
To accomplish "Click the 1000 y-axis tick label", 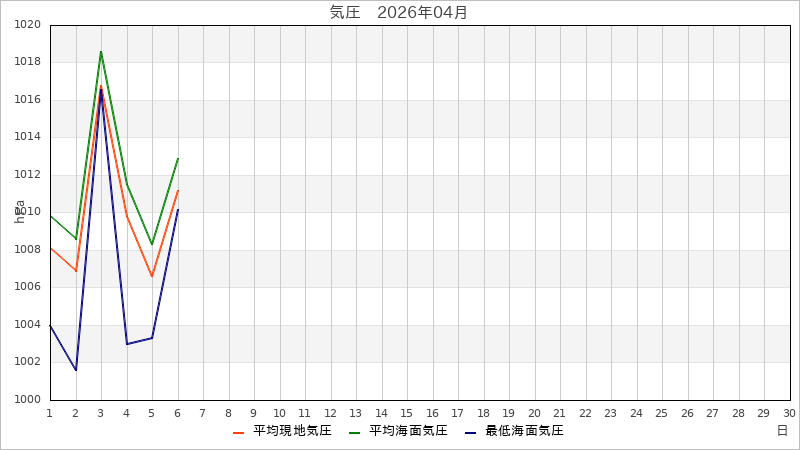I will [x=28, y=400].
